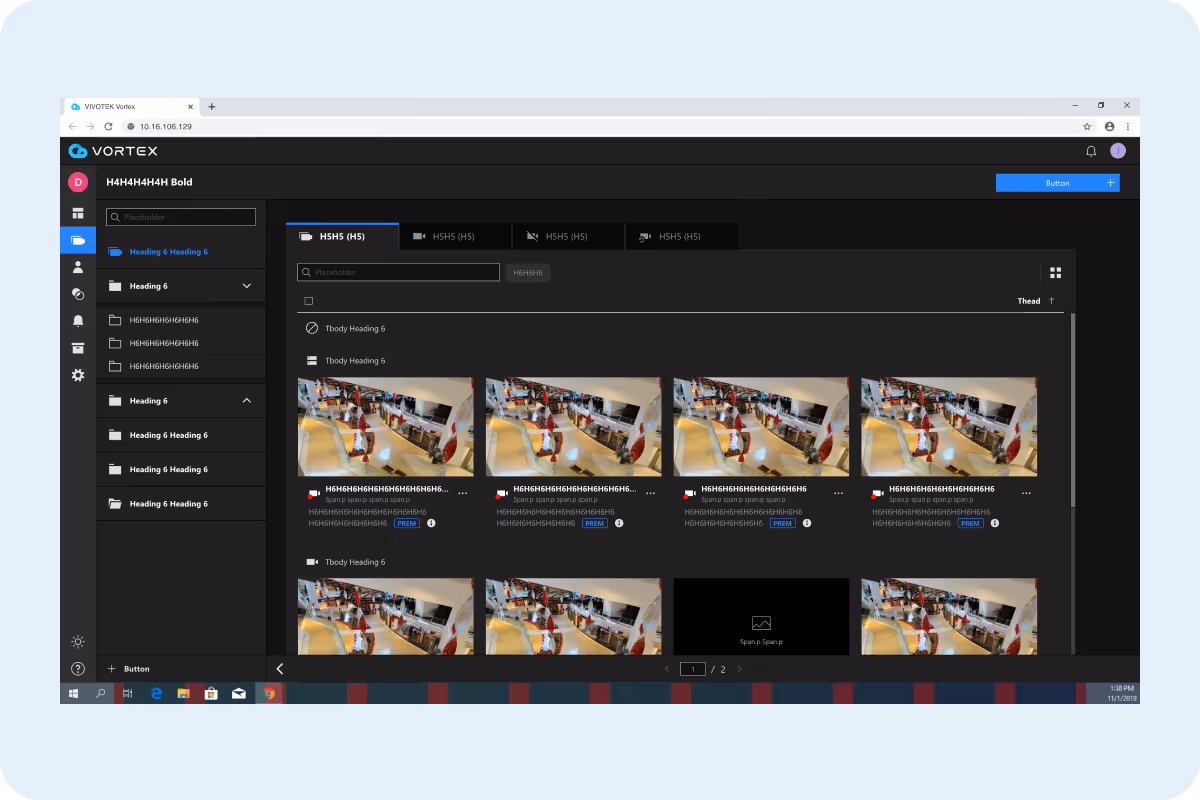Collapse the panel with the left chevron

280,669
